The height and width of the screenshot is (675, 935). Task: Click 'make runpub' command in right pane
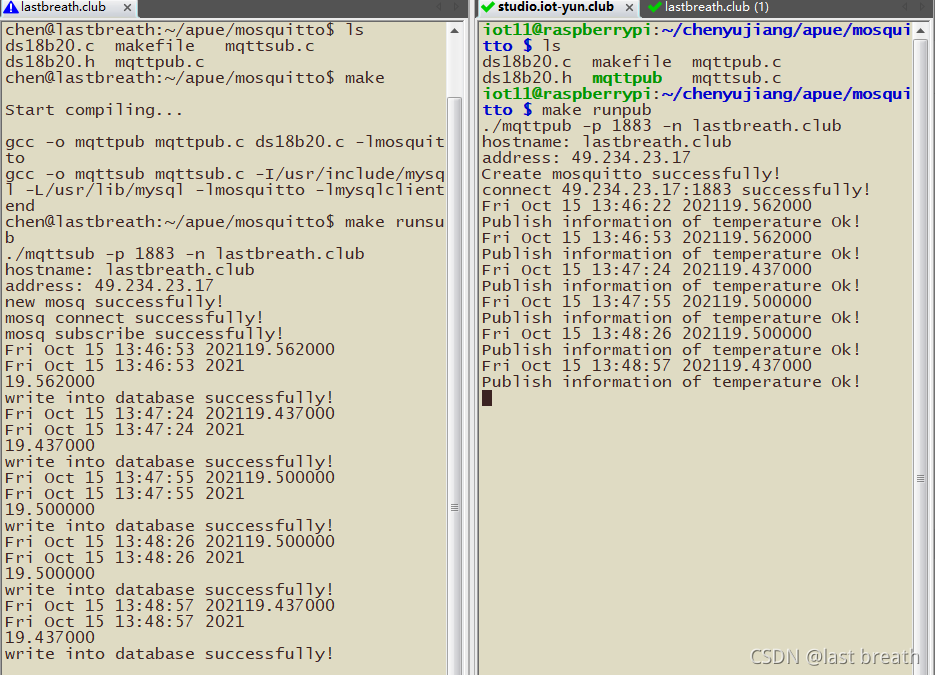[x=596, y=110]
